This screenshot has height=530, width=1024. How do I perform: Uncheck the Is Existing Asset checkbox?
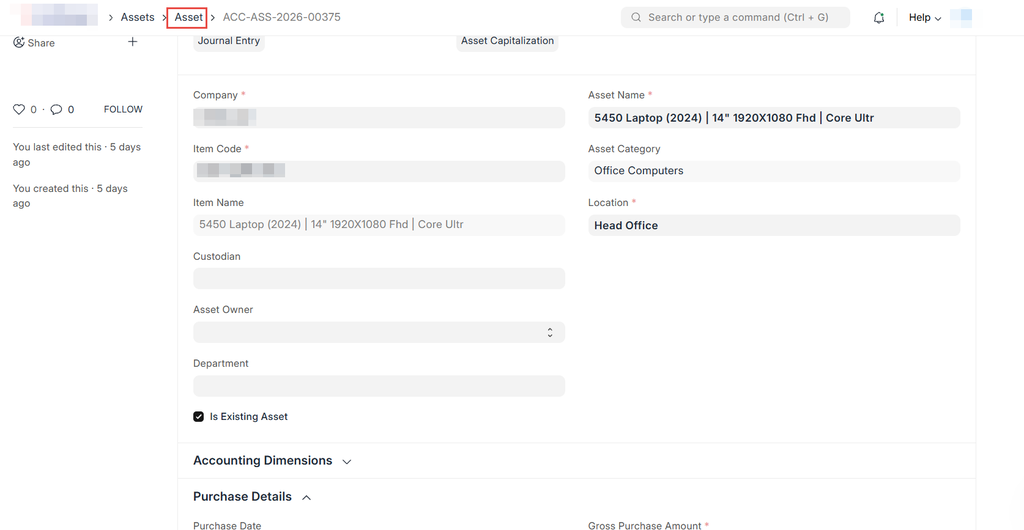click(x=199, y=416)
